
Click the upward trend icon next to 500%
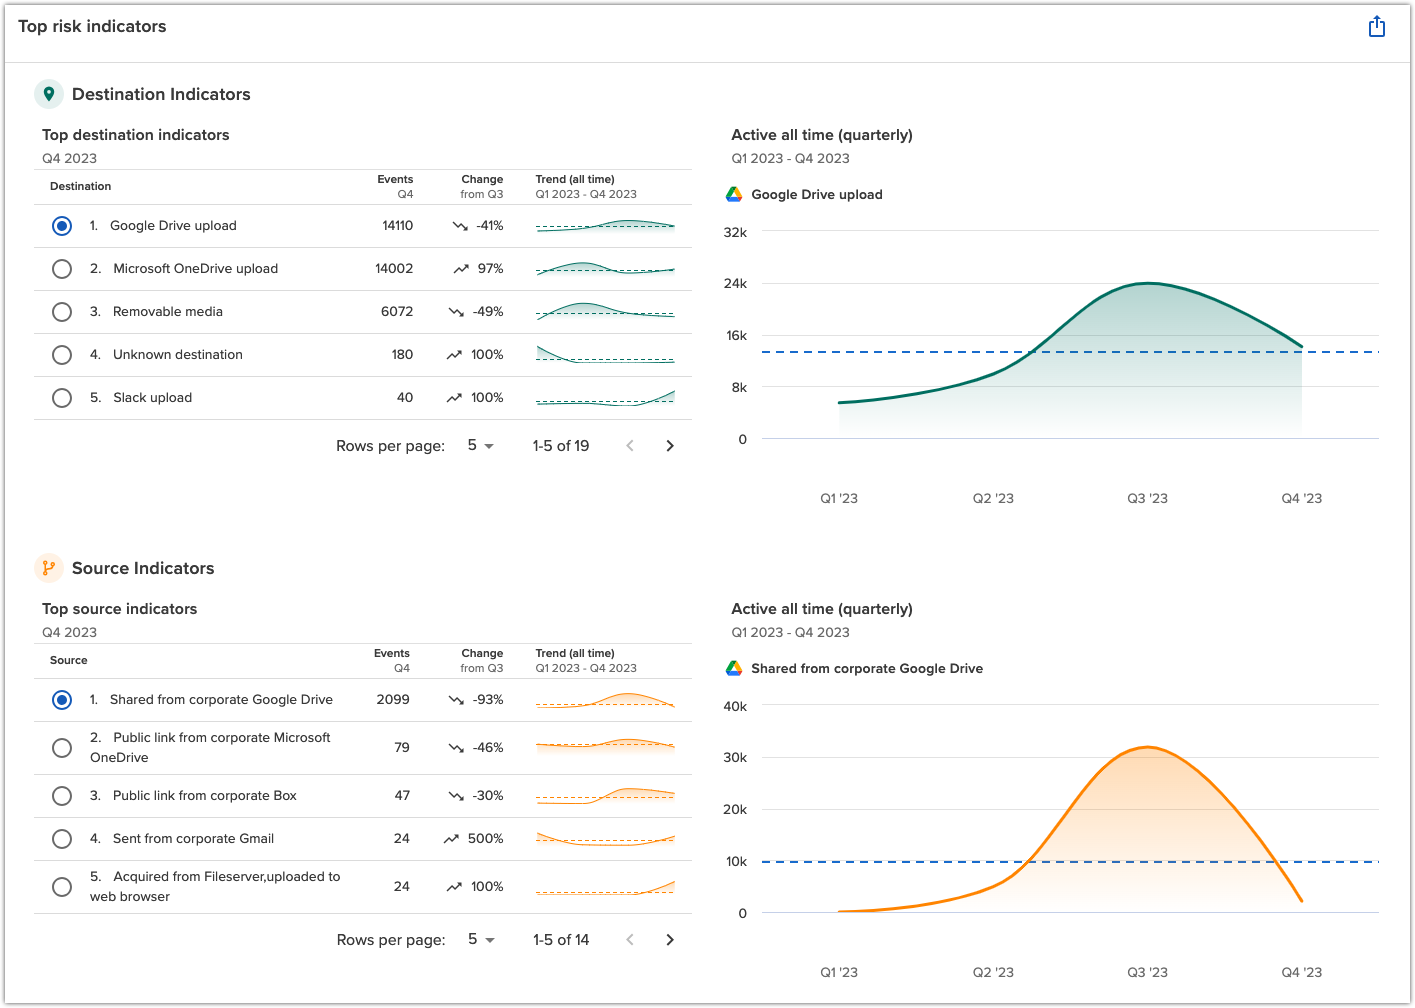453,839
